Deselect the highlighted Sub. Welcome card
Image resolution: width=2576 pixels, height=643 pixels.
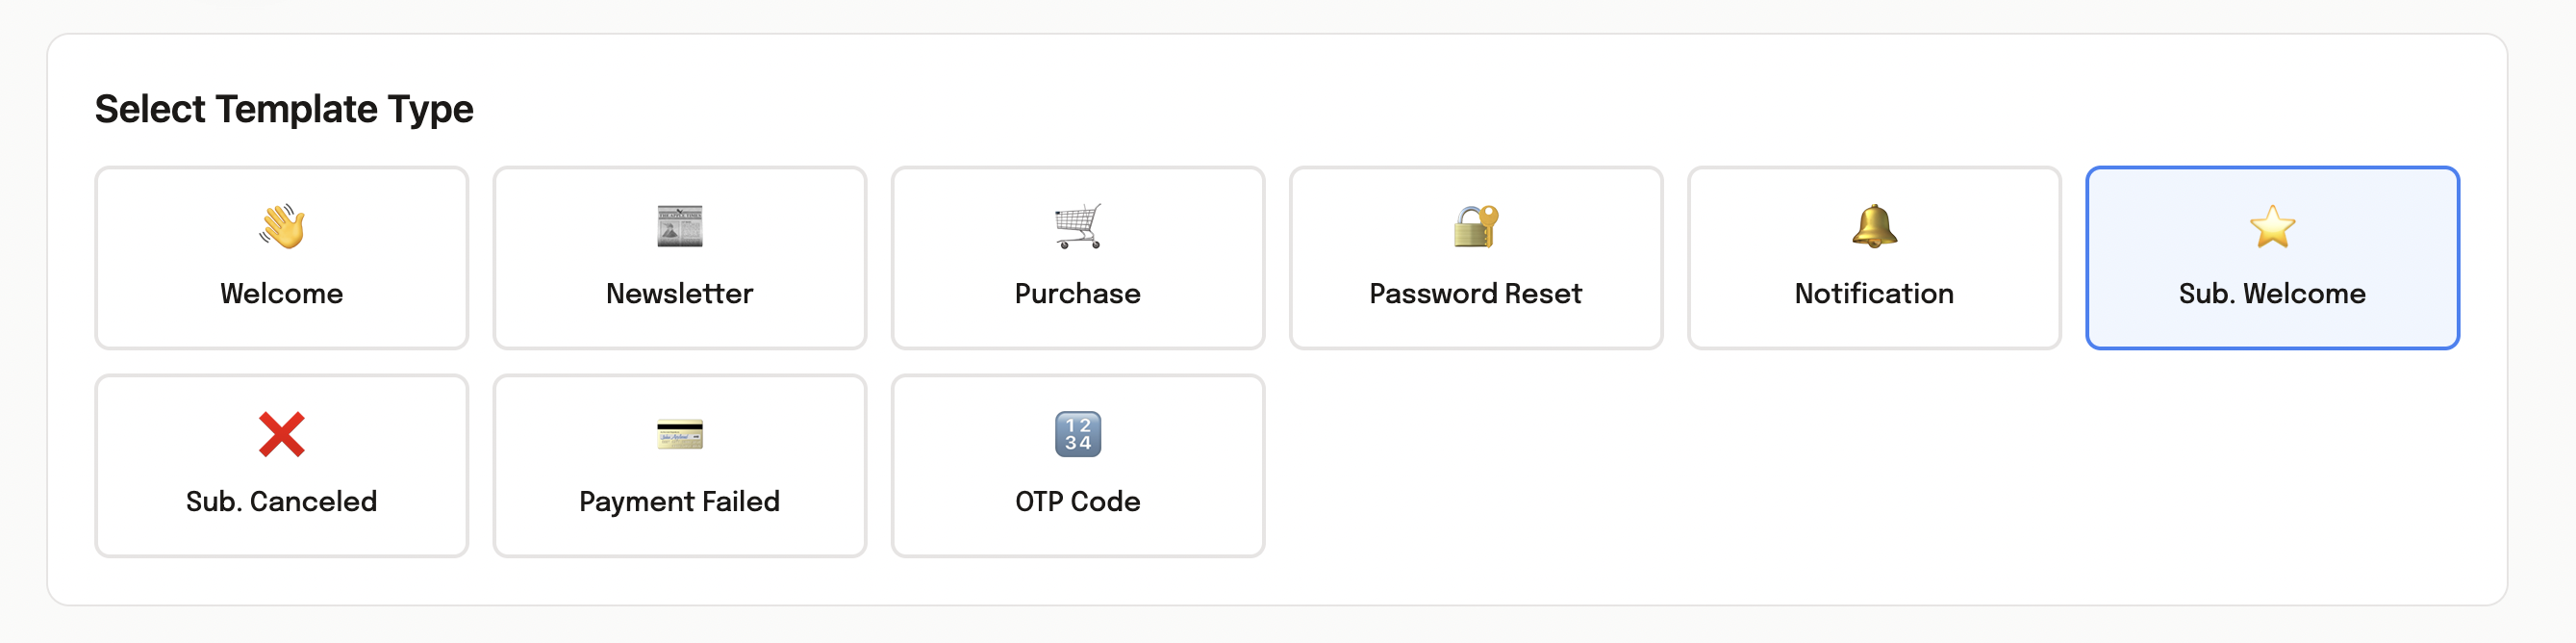(x=2271, y=258)
